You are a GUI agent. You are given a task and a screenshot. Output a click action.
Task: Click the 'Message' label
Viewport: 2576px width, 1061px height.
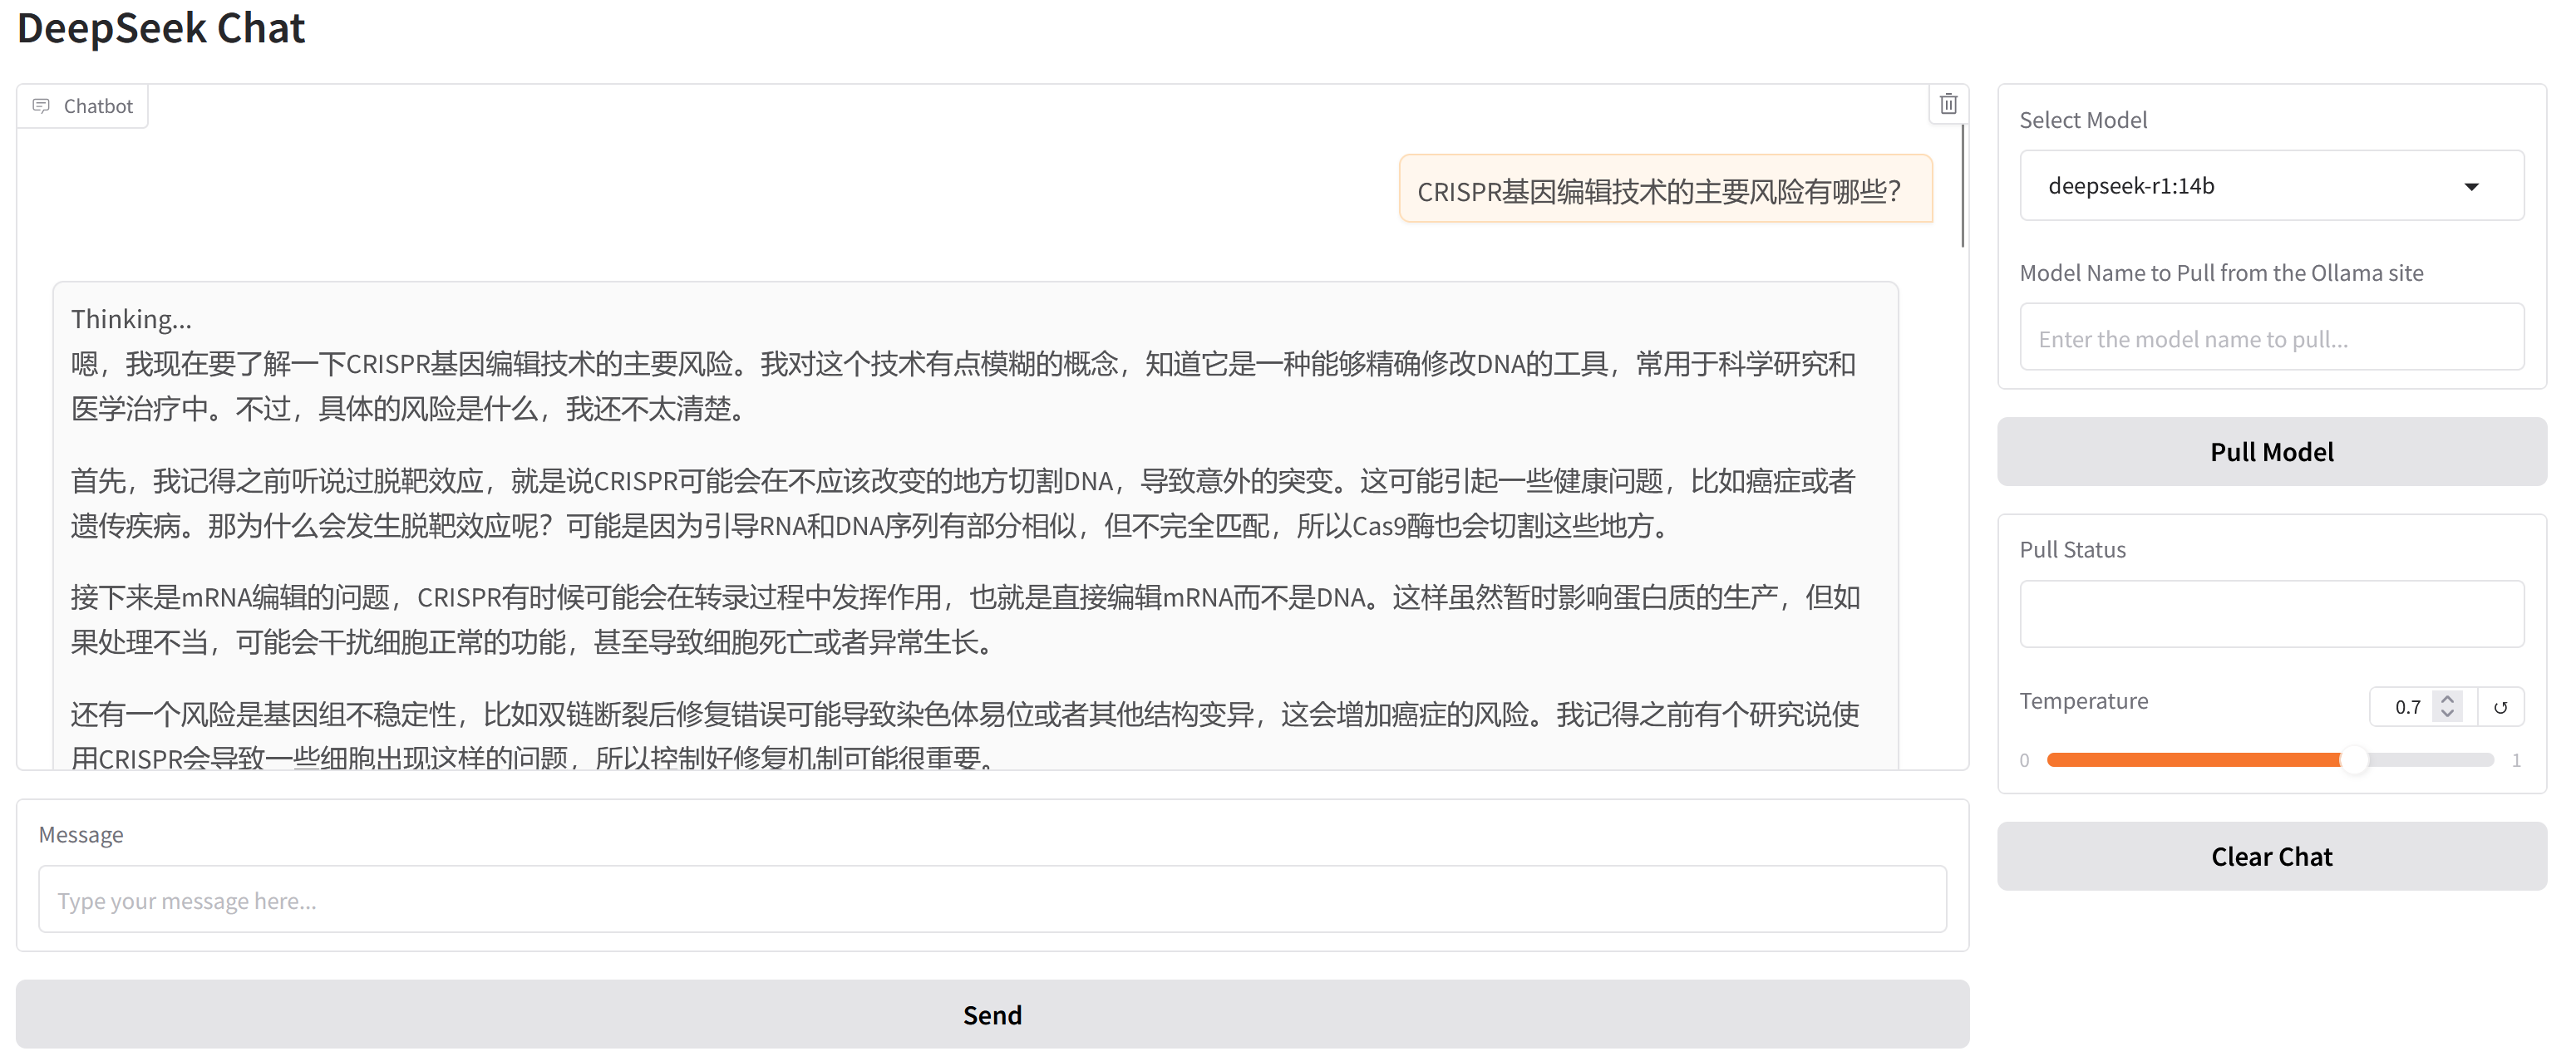point(81,835)
